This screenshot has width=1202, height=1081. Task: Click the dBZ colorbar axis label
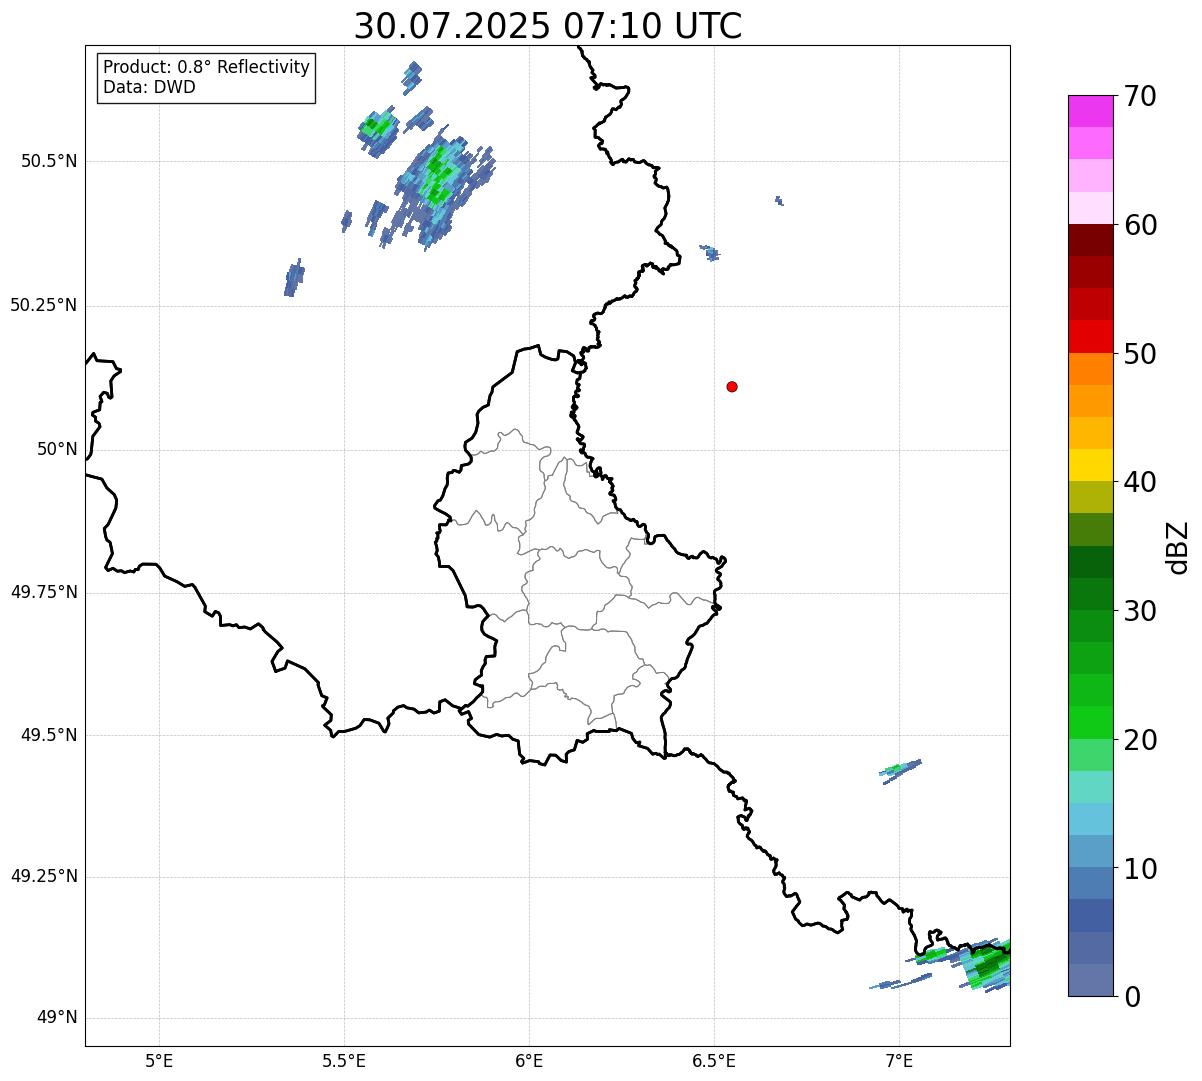pyautogui.click(x=1178, y=546)
